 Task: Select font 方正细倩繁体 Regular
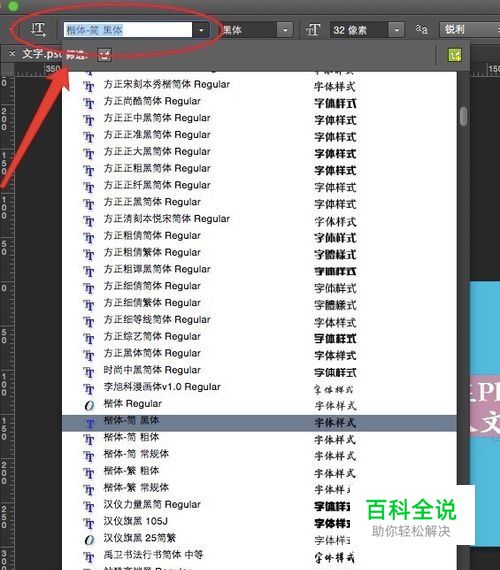click(x=259, y=303)
